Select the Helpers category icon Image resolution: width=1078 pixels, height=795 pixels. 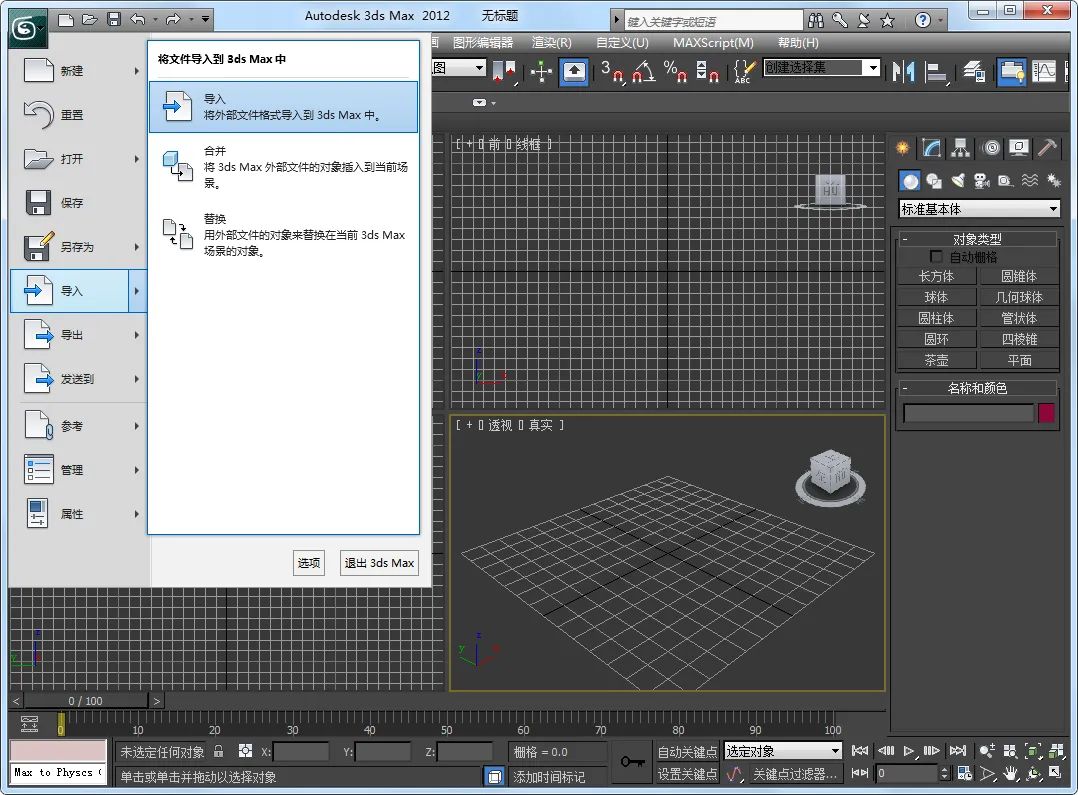(x=1005, y=181)
